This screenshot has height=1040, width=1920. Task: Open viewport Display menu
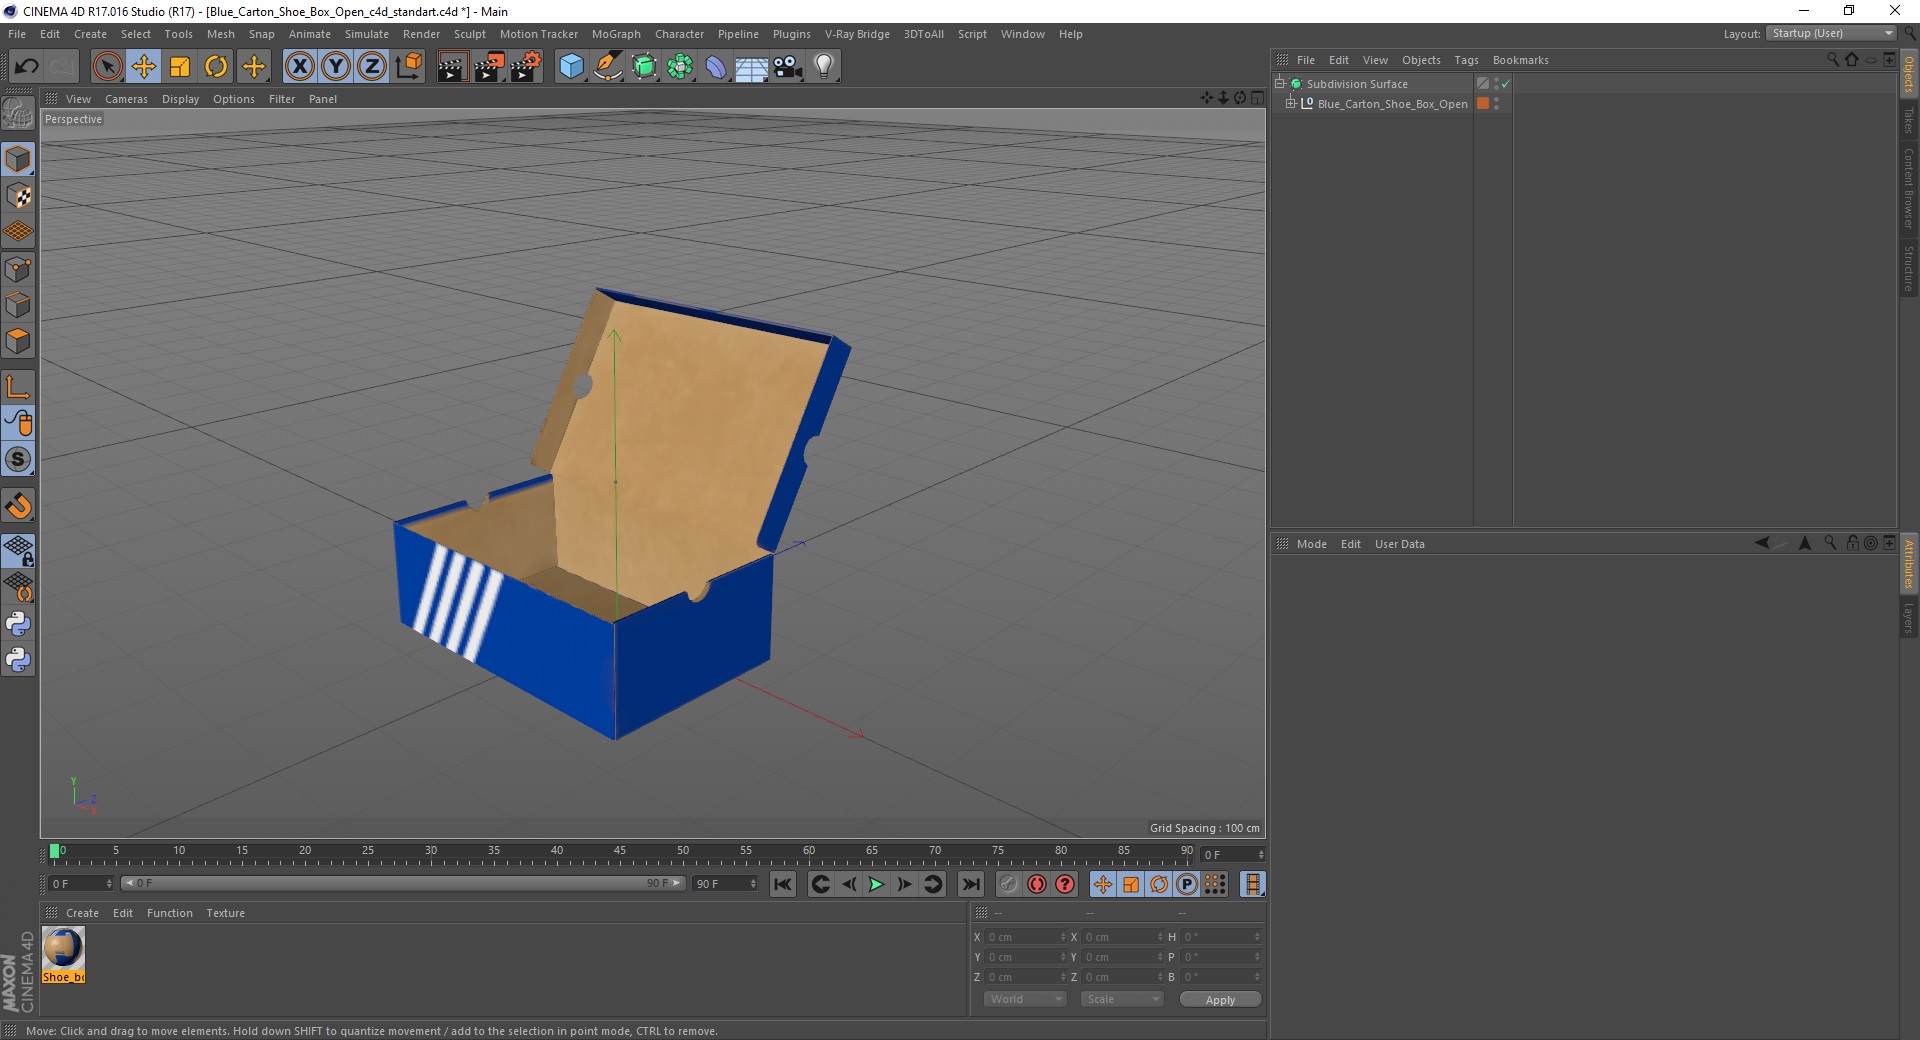click(180, 99)
